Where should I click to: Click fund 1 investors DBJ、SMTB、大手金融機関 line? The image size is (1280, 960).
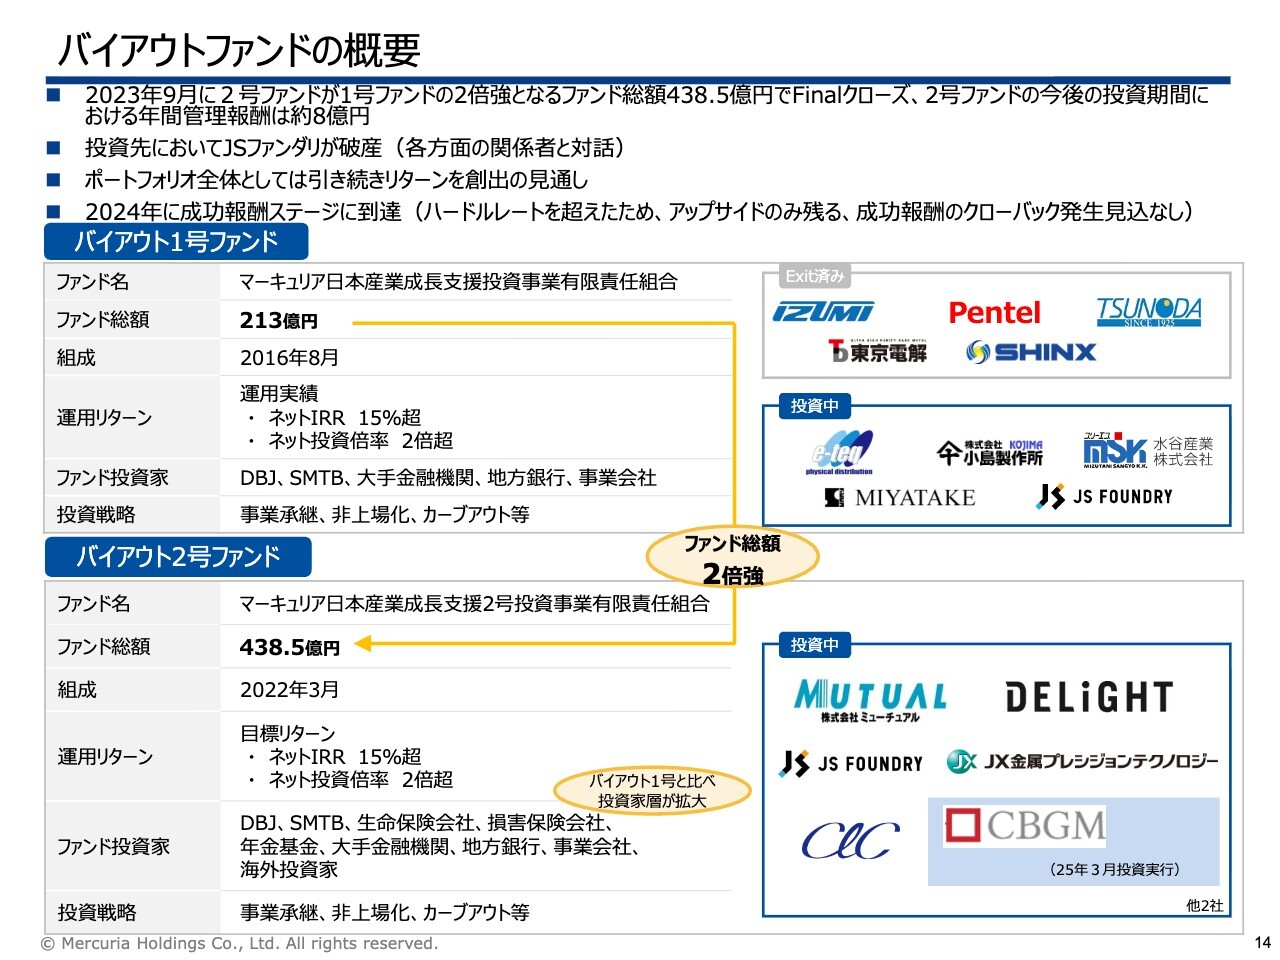[448, 478]
